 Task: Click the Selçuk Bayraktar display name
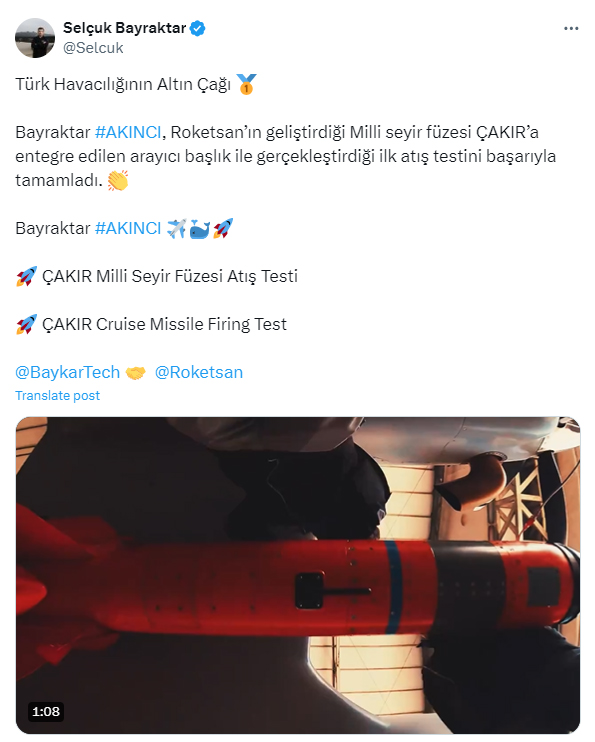(x=125, y=28)
